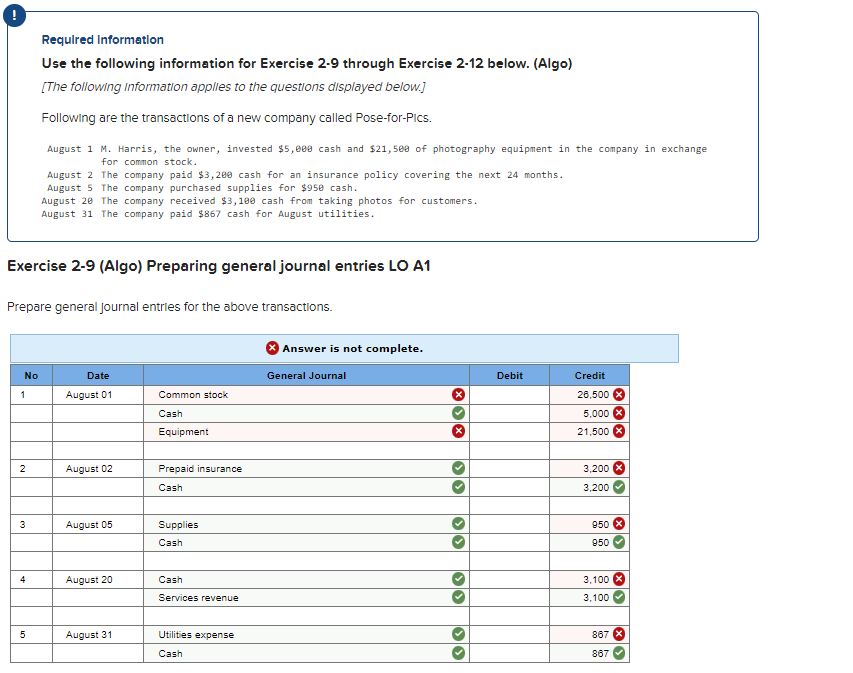The height and width of the screenshot is (673, 853).
Task: Select the Supplies account cell
Action: [x=306, y=524]
